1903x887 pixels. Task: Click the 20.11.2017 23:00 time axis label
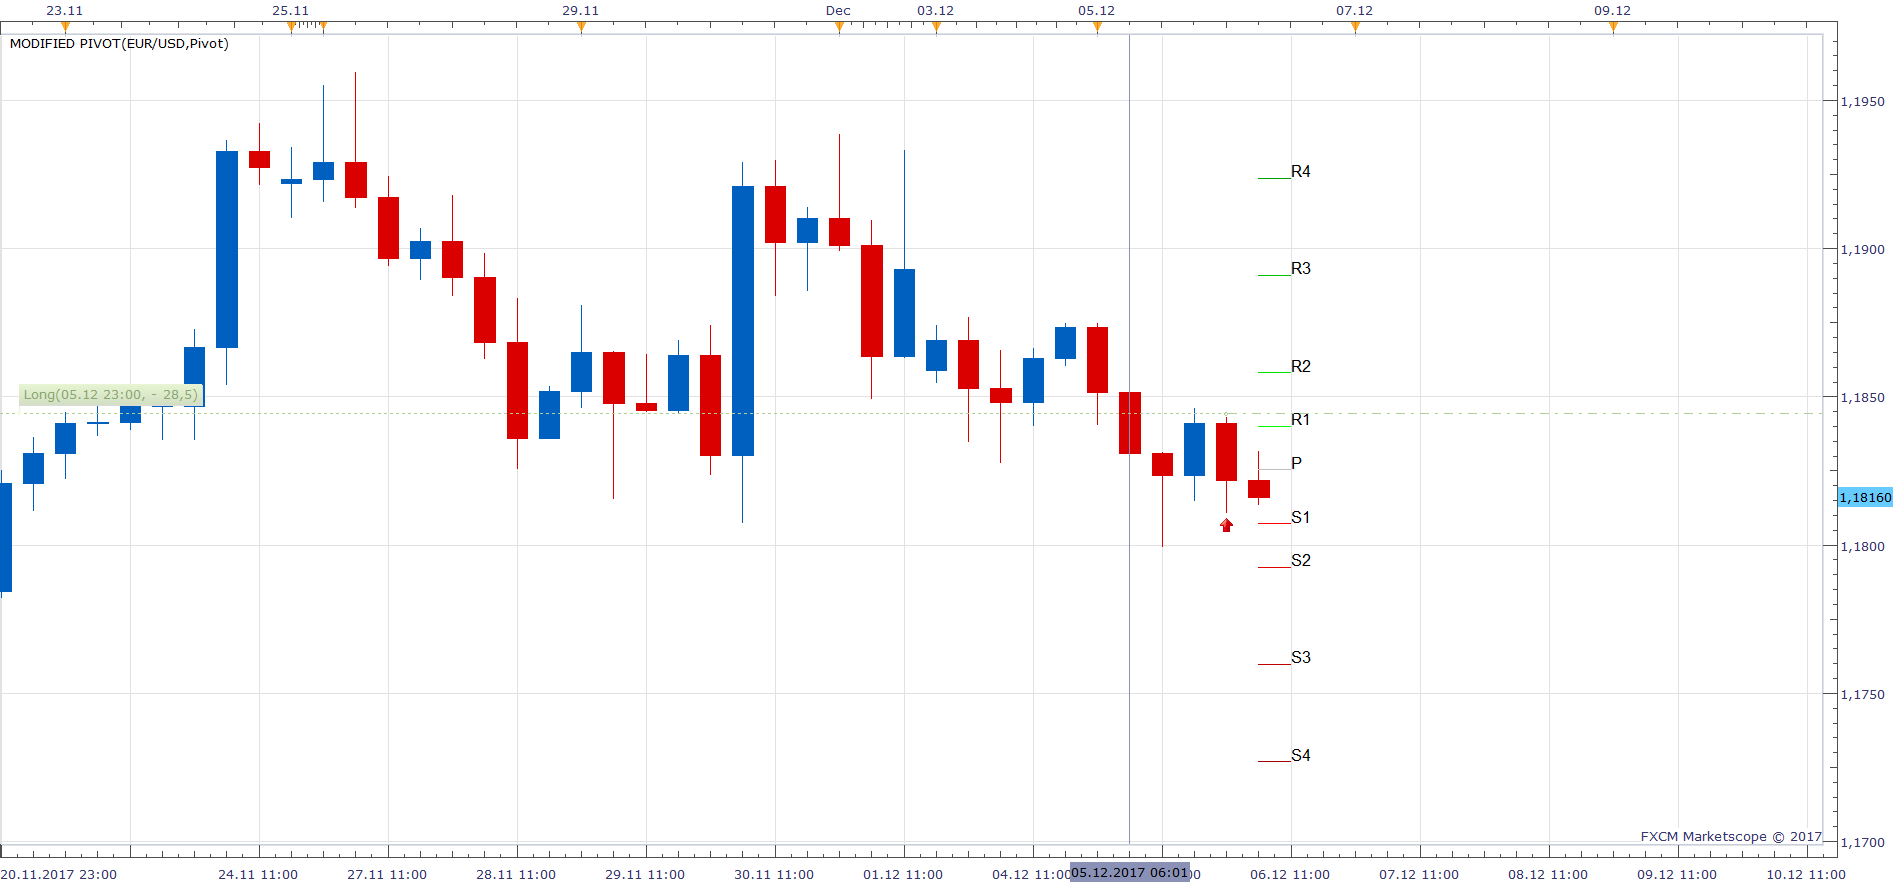point(59,875)
